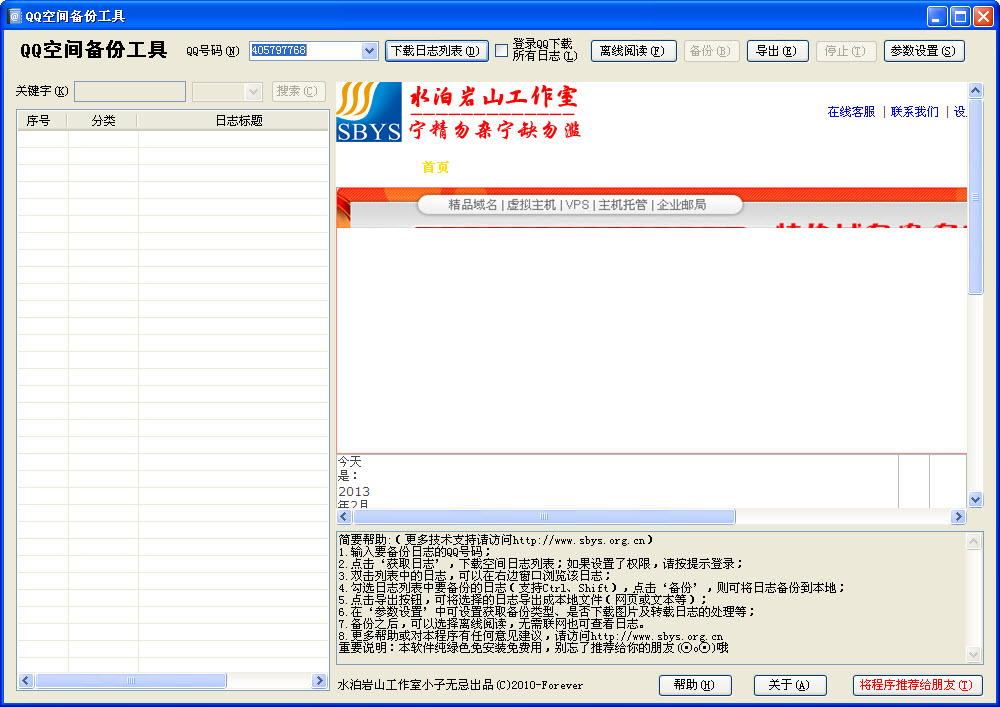Open the search category dropdown
The height and width of the screenshot is (707, 1000).
point(253,92)
